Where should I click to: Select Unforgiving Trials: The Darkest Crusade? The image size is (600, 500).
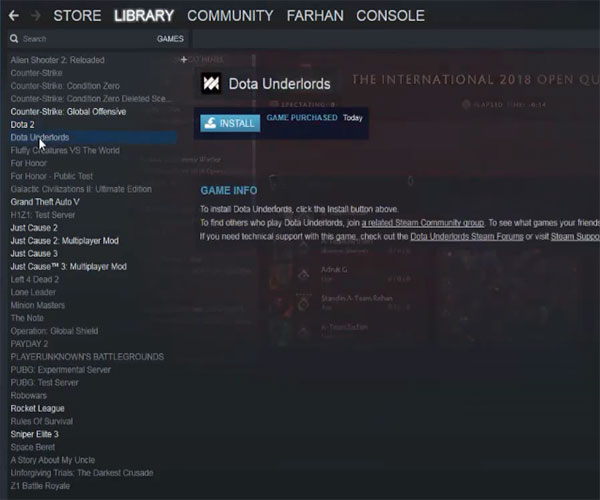point(82,473)
